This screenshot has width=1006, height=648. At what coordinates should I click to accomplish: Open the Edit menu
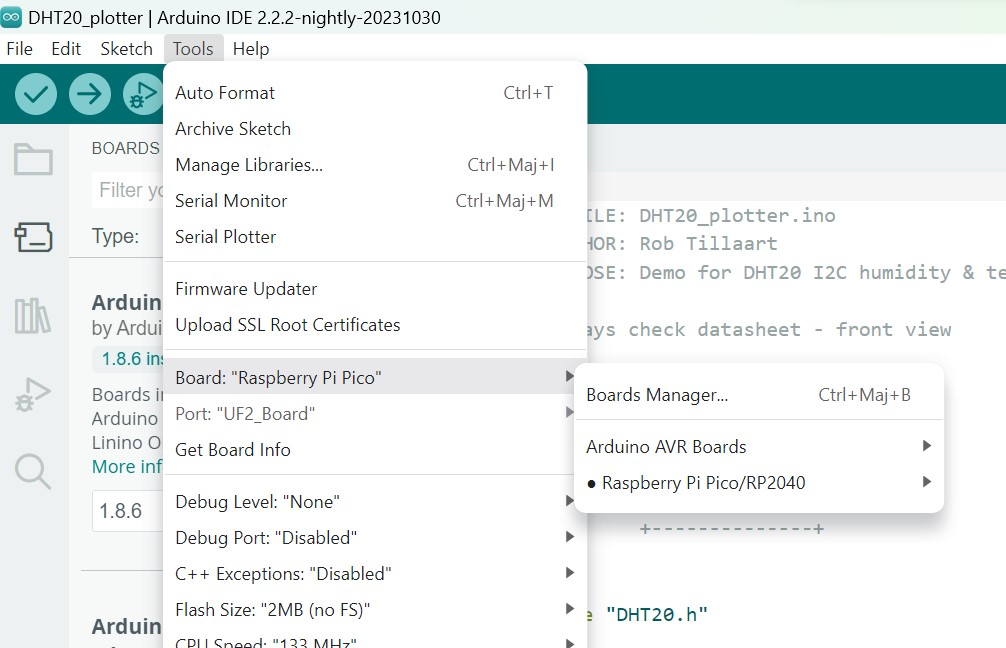pos(66,49)
